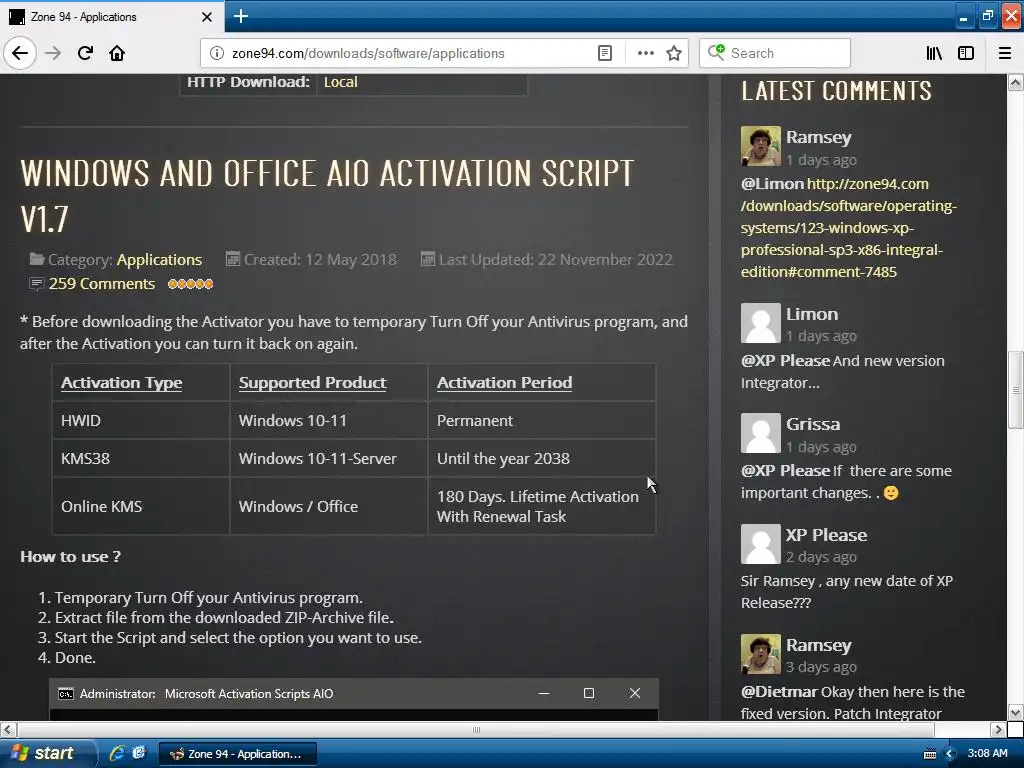1024x768 pixels.
Task: Click the How to use ? heading
Action: 71,556
